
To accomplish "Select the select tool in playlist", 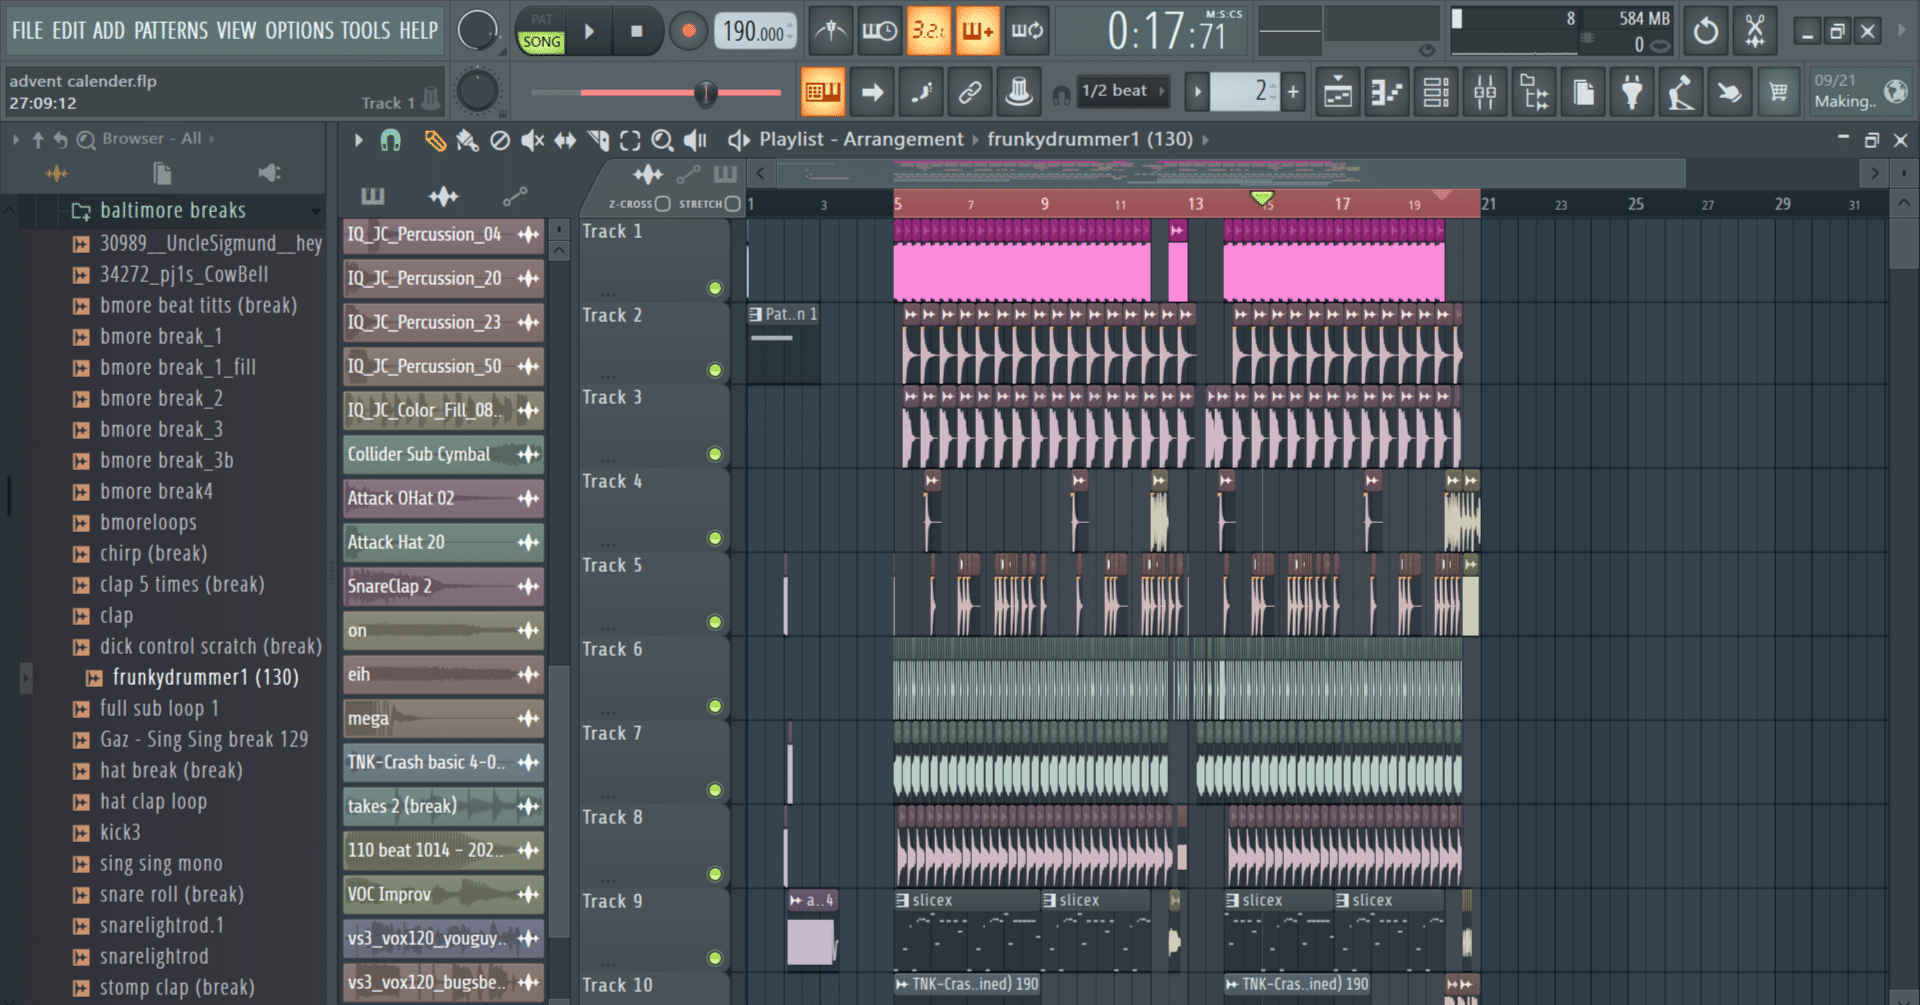I will click(x=630, y=140).
